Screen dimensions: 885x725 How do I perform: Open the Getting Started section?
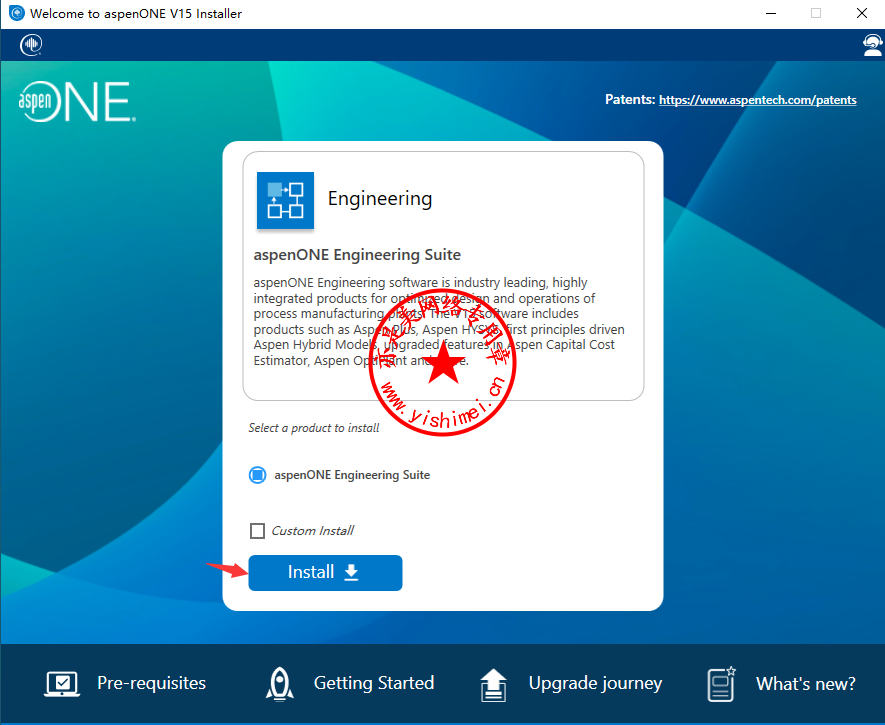click(x=374, y=683)
